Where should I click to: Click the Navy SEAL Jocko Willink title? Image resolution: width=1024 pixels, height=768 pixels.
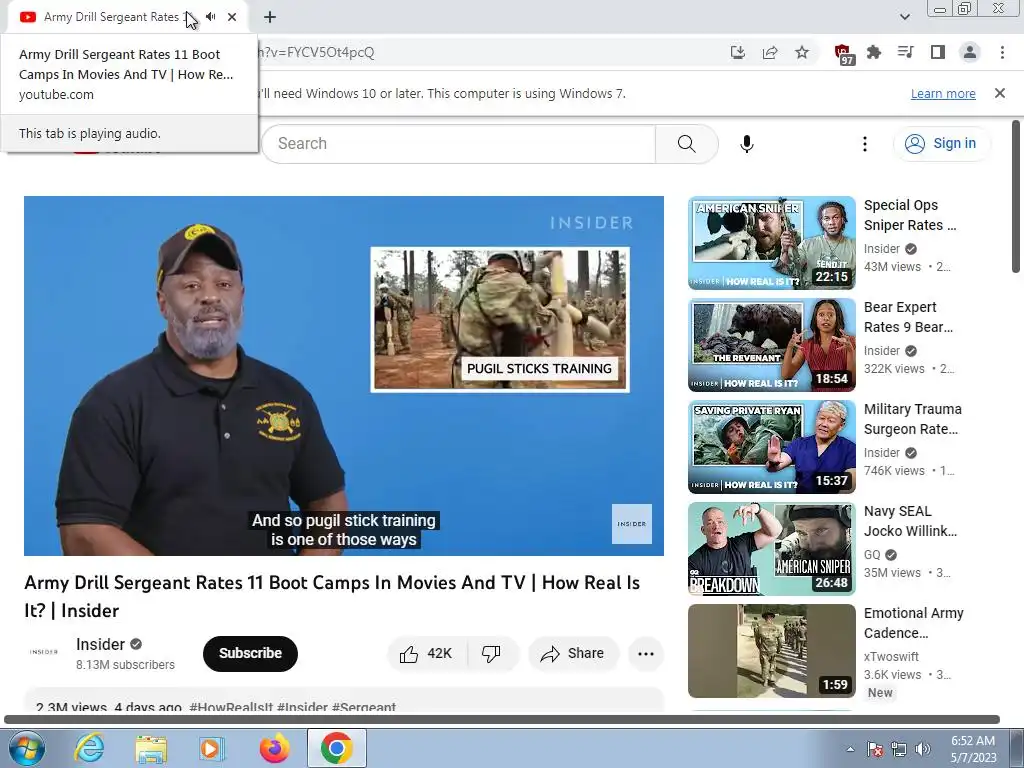(x=910, y=520)
